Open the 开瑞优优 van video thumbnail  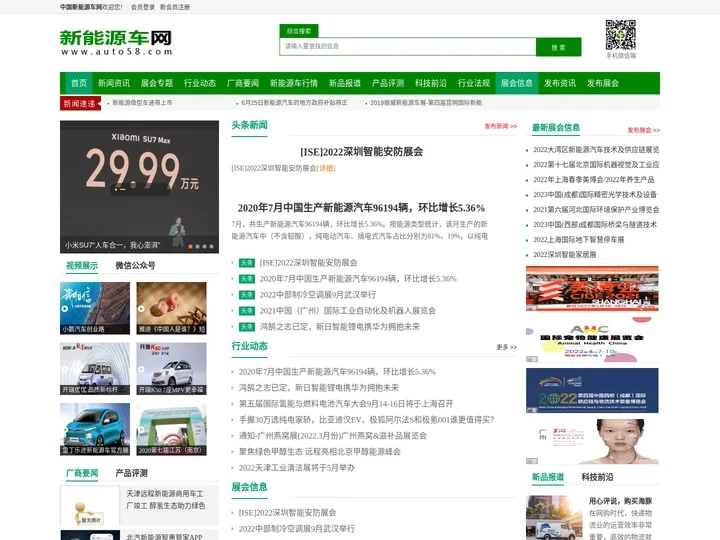tap(95, 368)
